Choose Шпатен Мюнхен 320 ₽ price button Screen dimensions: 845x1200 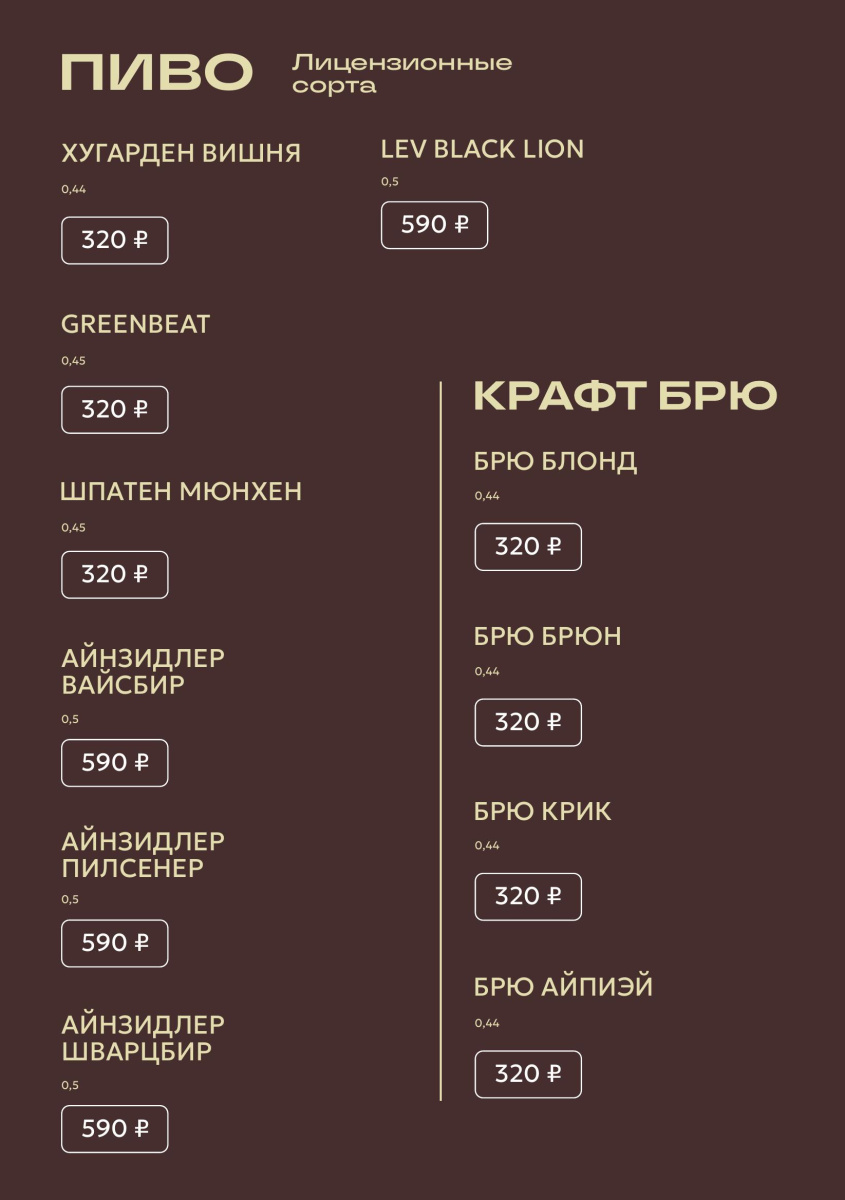115,575
